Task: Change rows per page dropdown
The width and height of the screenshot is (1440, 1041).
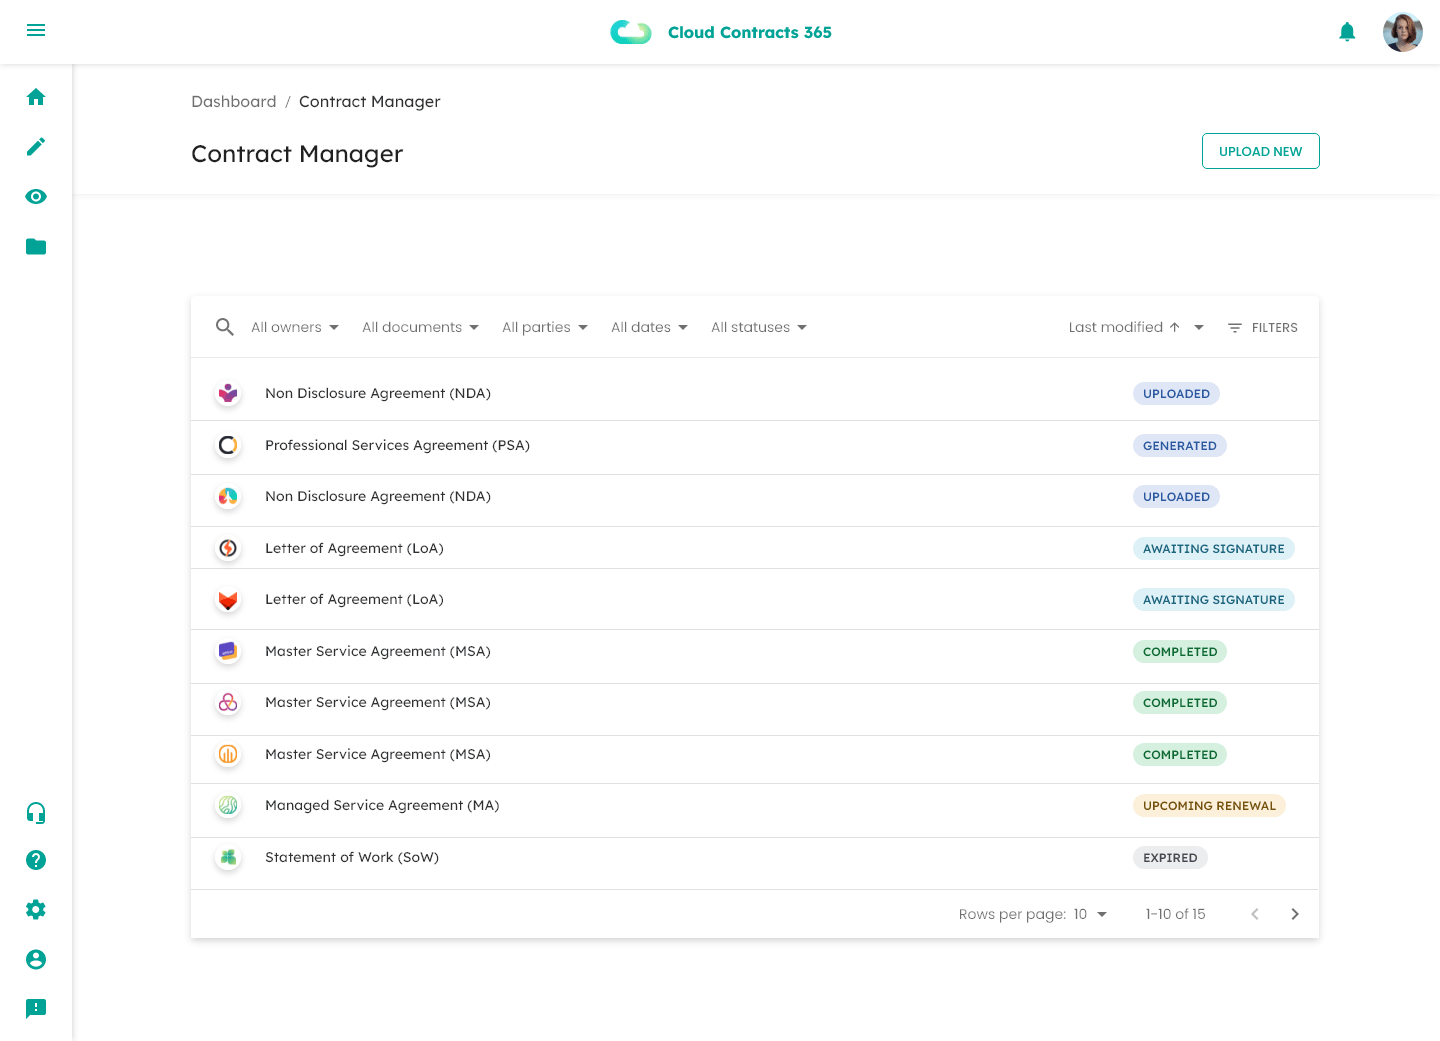Action: tap(1090, 914)
